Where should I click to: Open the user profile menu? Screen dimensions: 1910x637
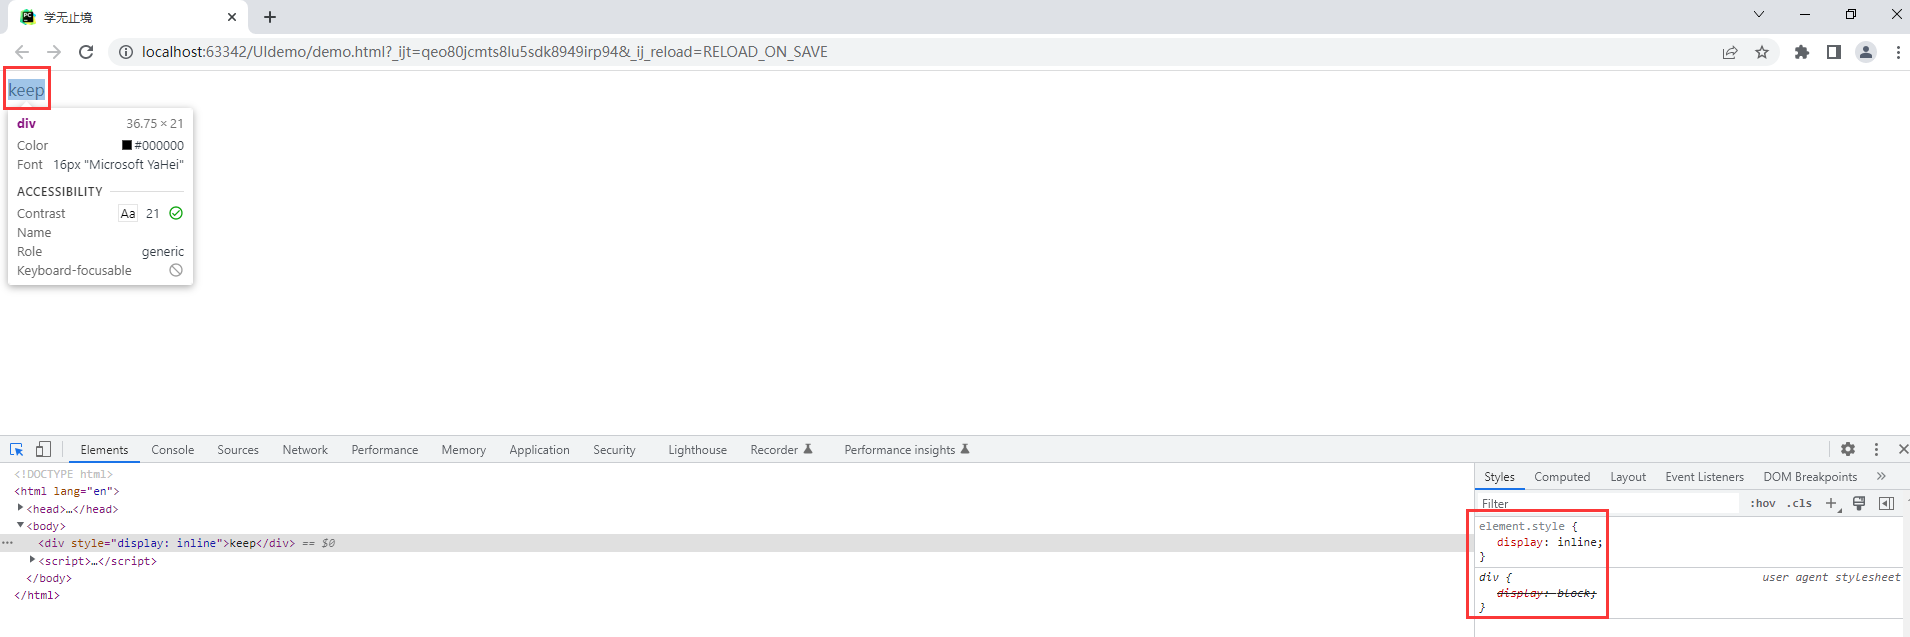(x=1866, y=52)
